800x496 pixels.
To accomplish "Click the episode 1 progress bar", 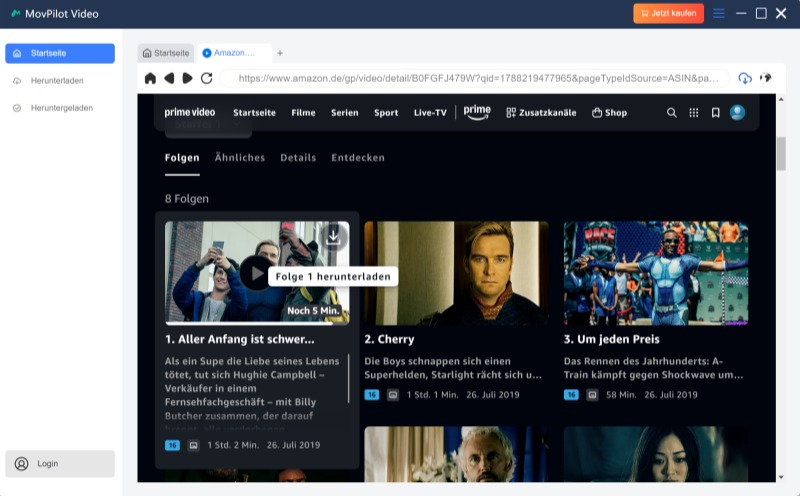I will click(257, 323).
